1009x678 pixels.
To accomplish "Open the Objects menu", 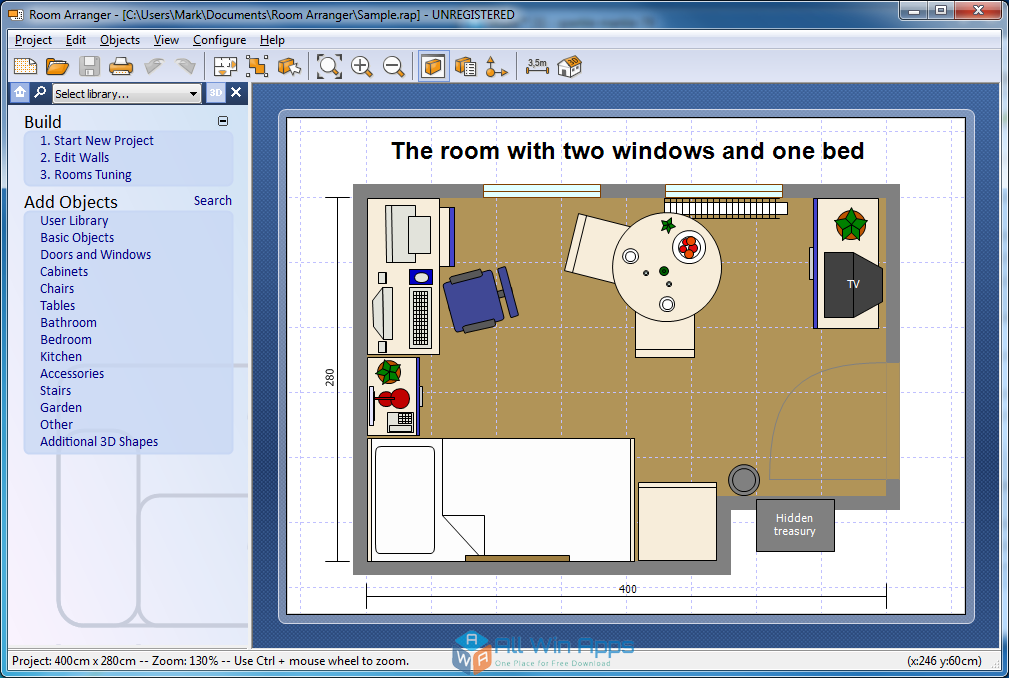I will (x=120, y=40).
